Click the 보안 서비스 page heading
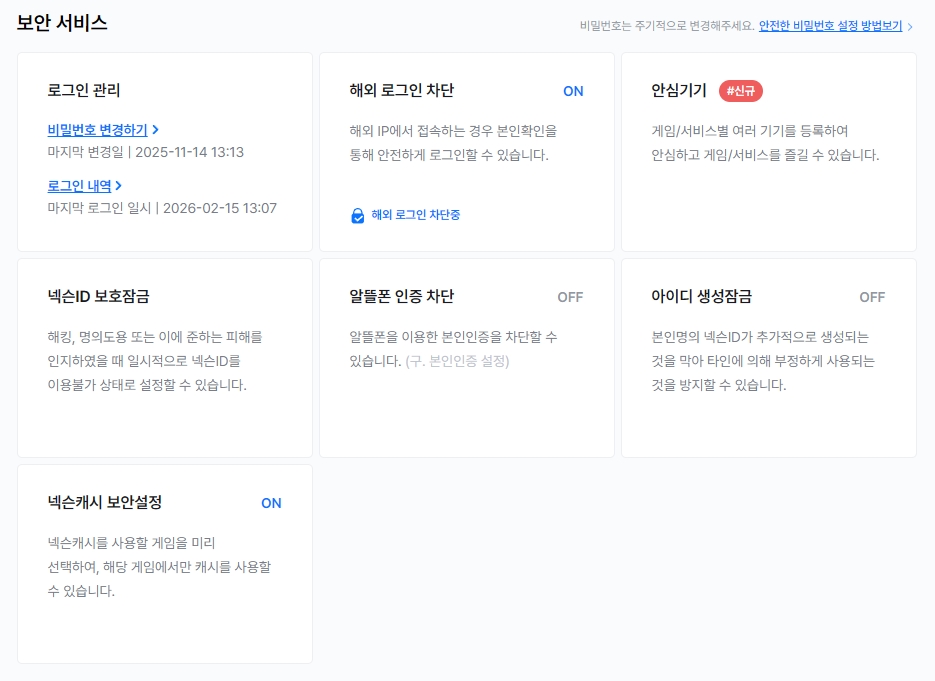The image size is (935, 681). tap(62, 23)
